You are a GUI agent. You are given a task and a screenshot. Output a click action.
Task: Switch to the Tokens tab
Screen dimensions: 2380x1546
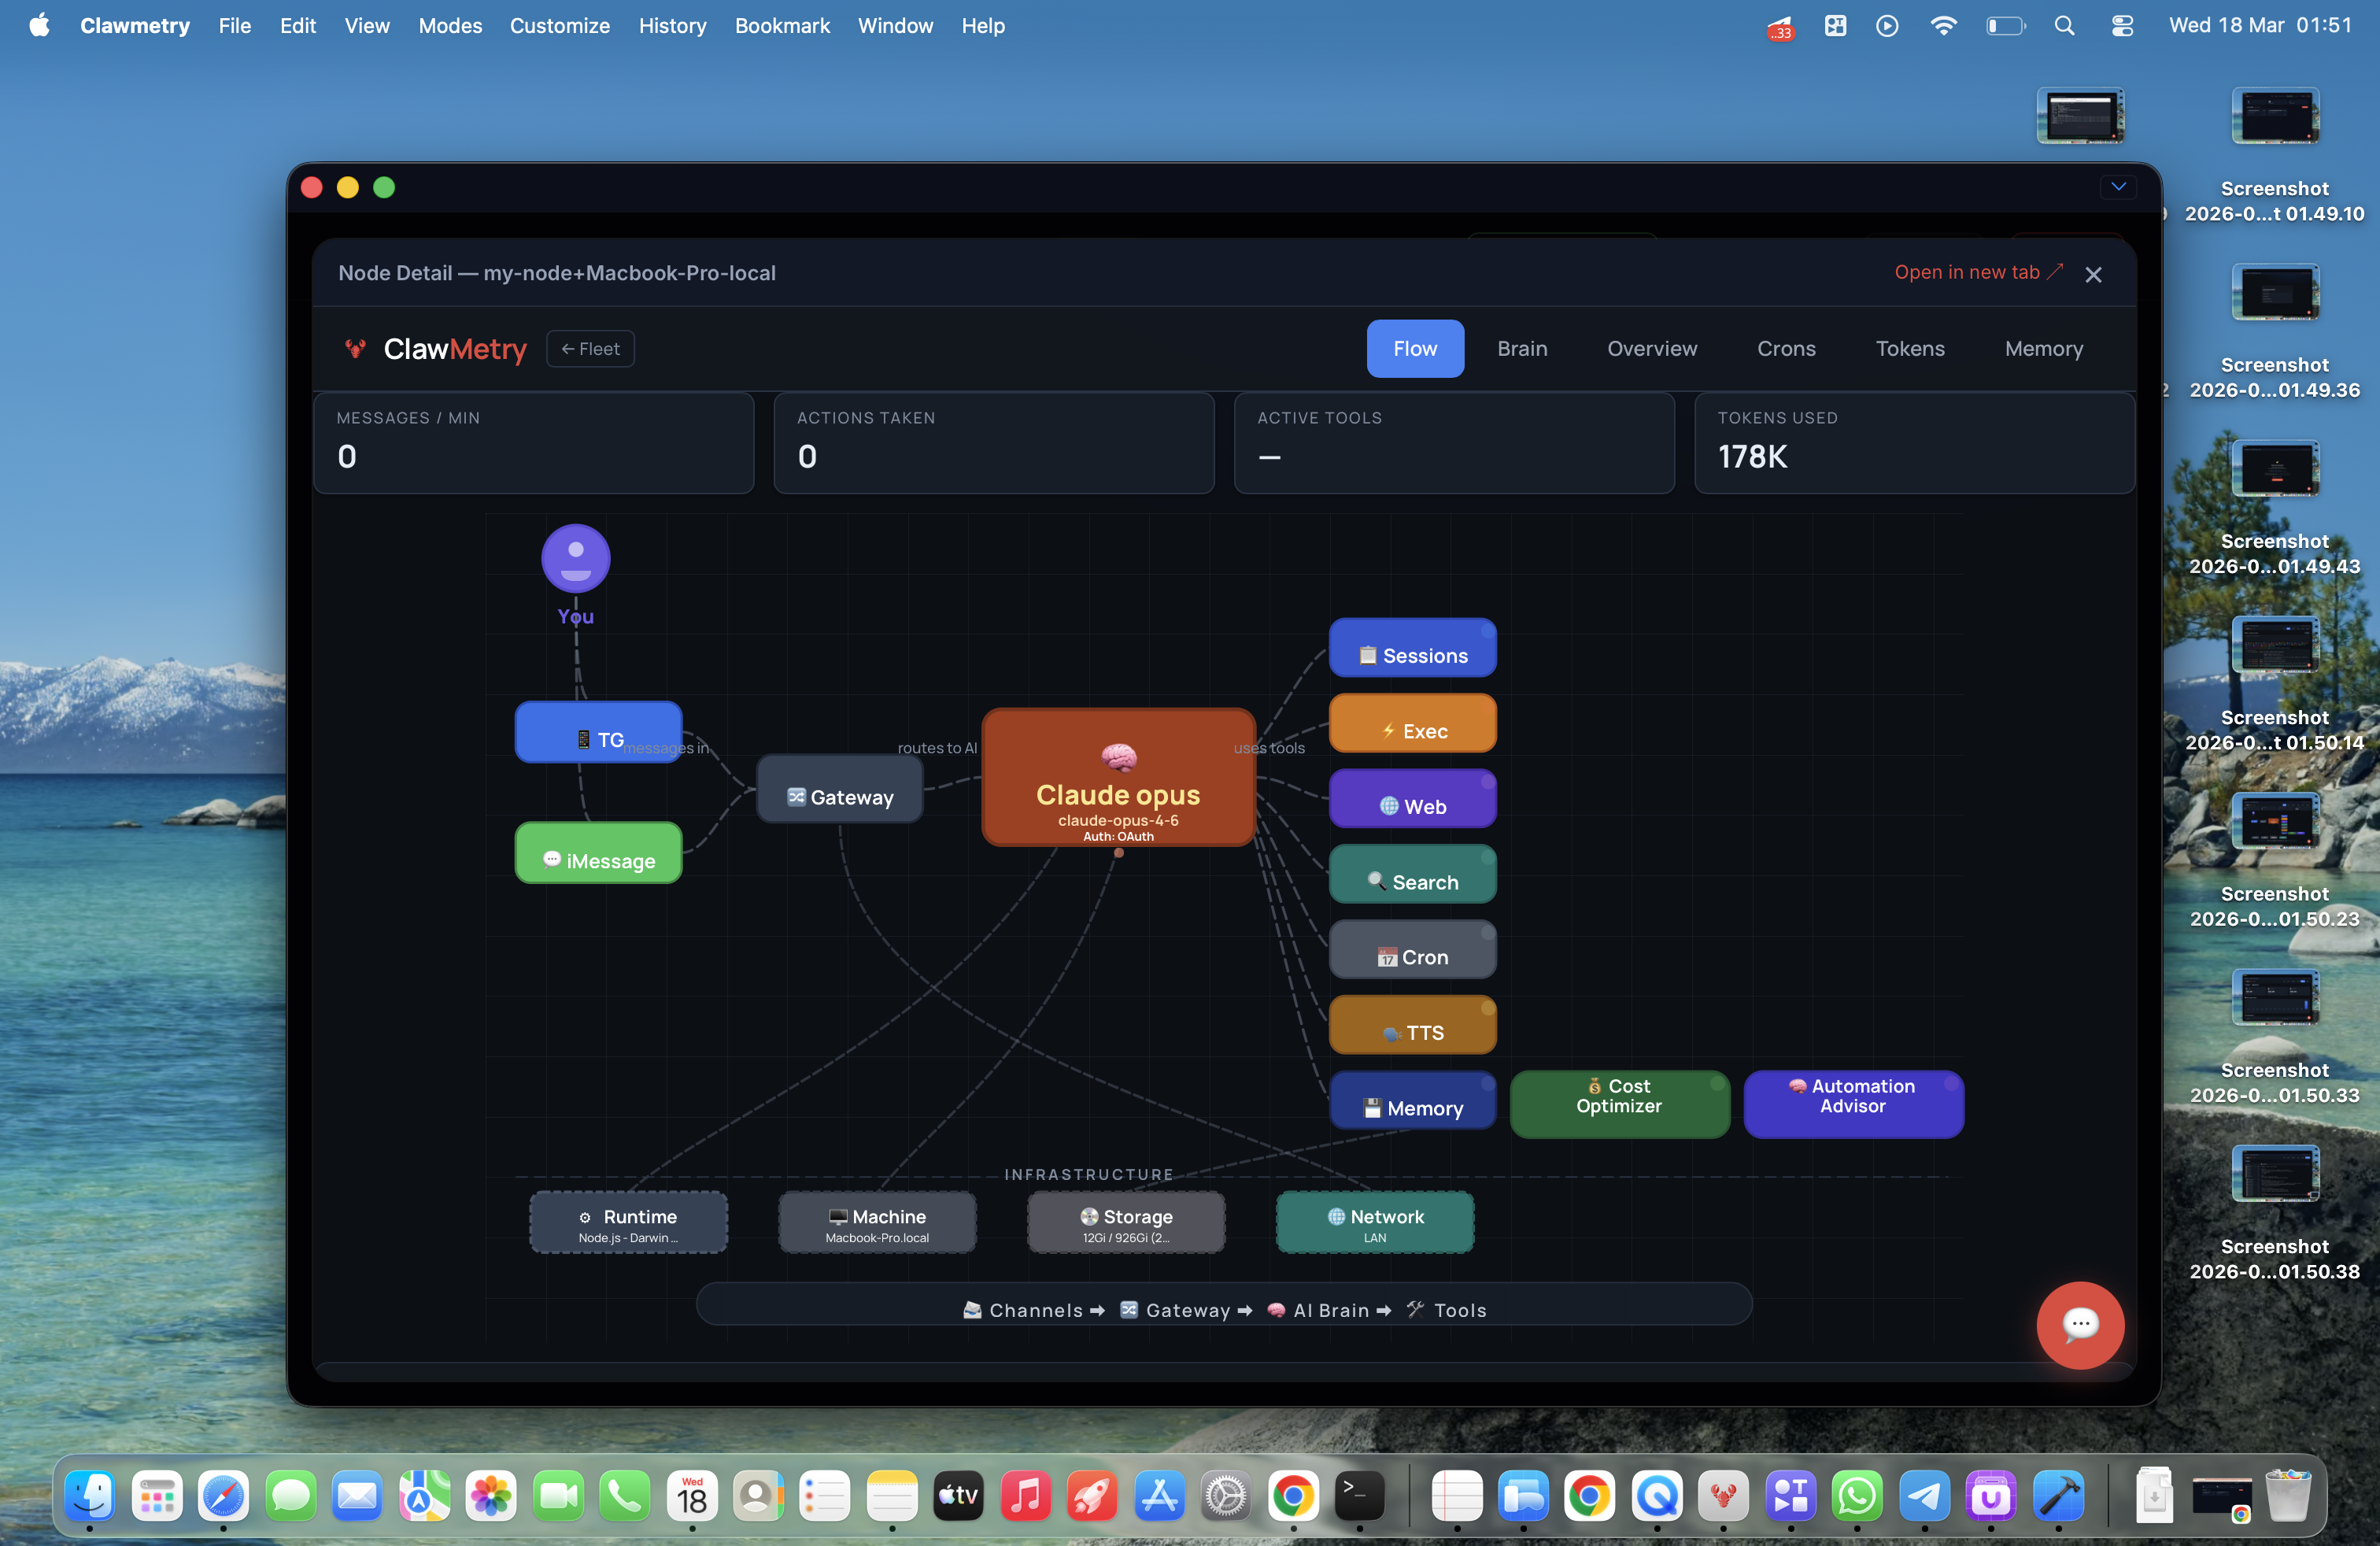coord(1909,348)
